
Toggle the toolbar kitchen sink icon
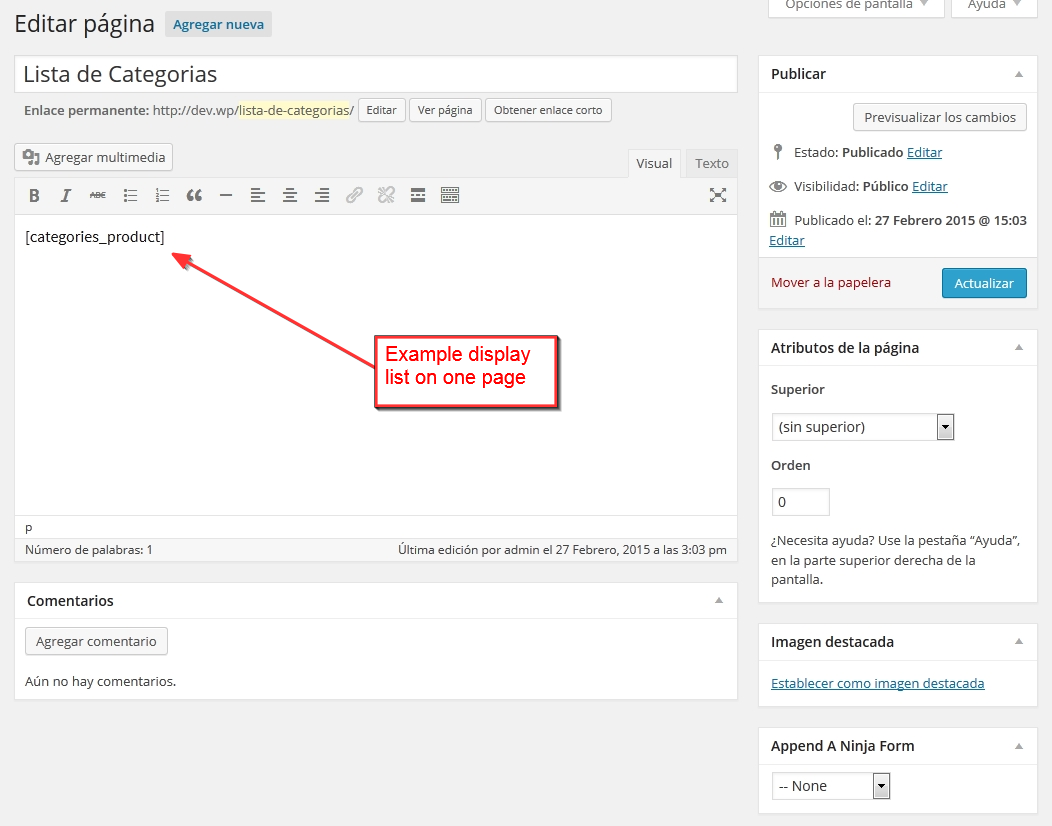(450, 195)
